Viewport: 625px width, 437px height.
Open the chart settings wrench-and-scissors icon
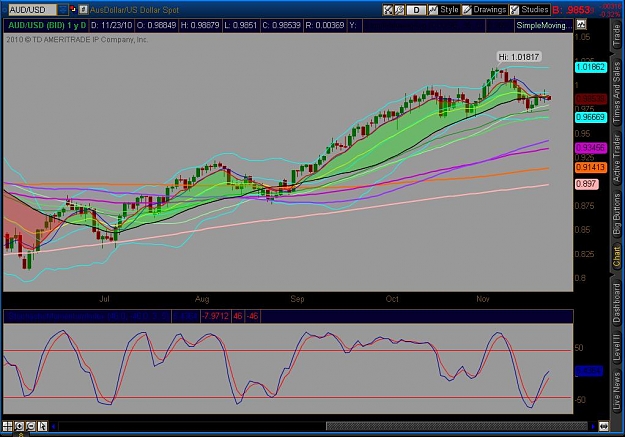[x=387, y=10]
